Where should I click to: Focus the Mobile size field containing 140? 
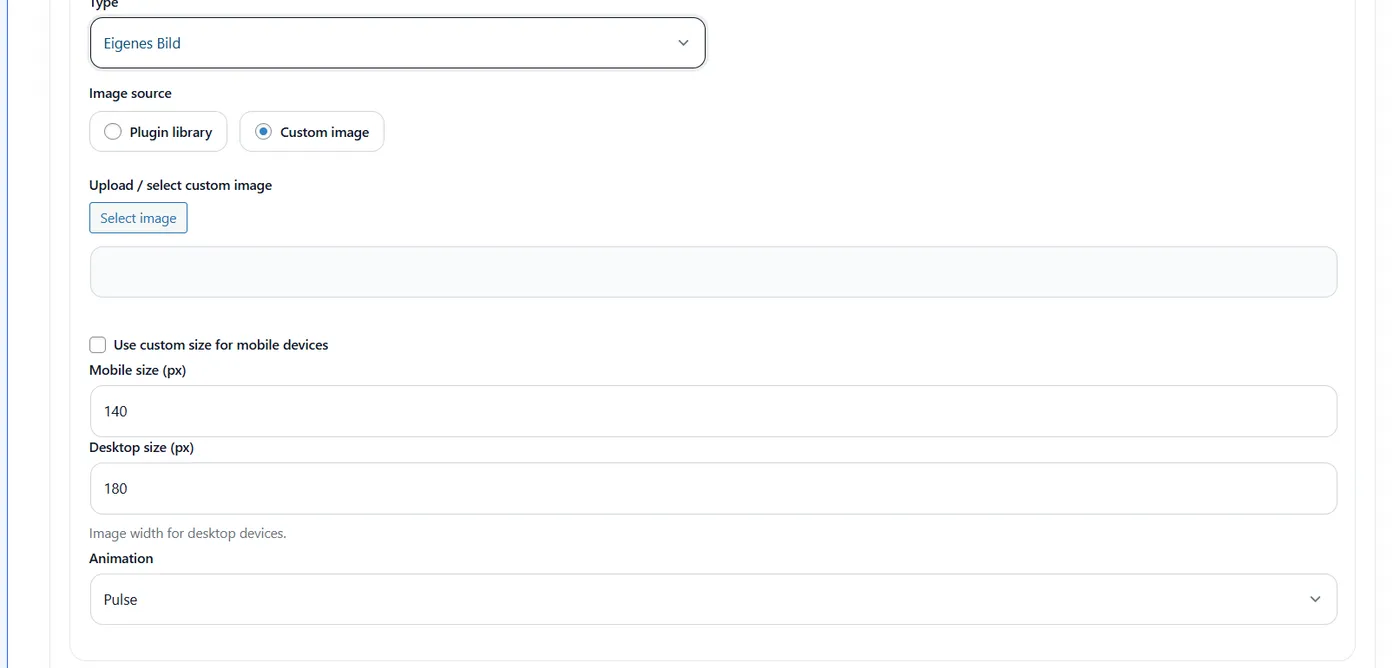[x=713, y=411]
